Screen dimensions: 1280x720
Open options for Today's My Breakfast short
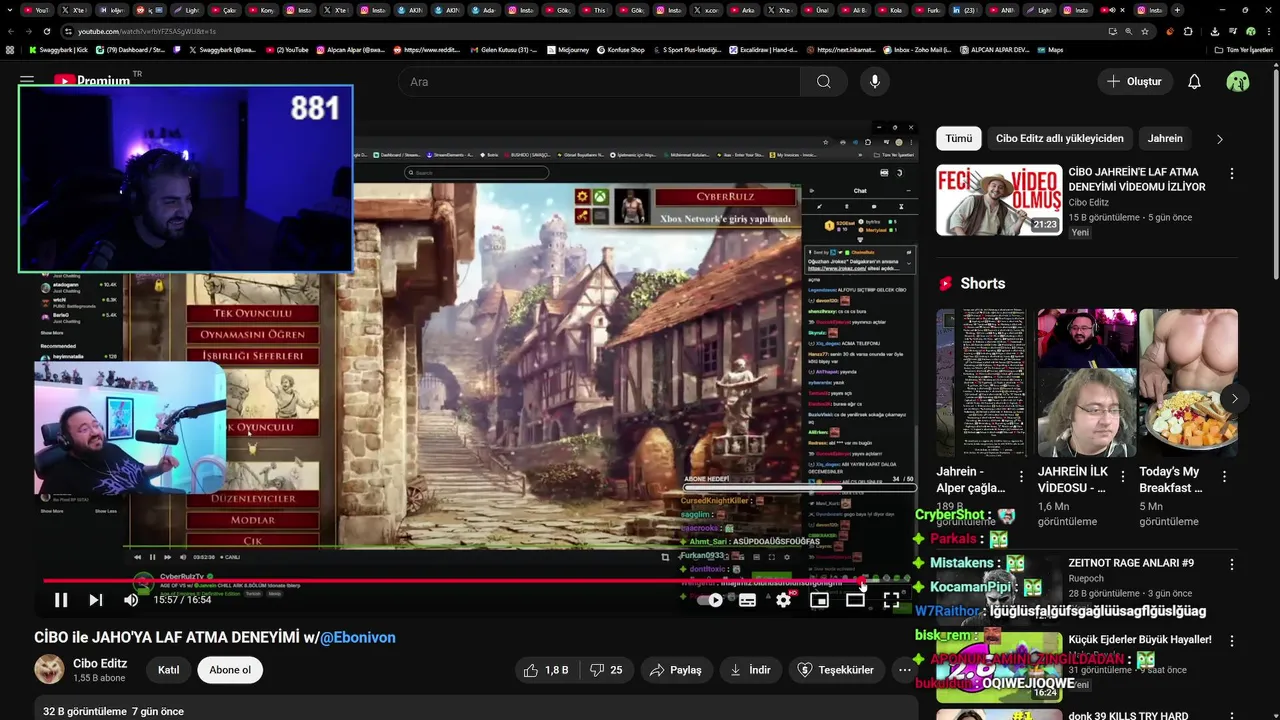click(1224, 477)
